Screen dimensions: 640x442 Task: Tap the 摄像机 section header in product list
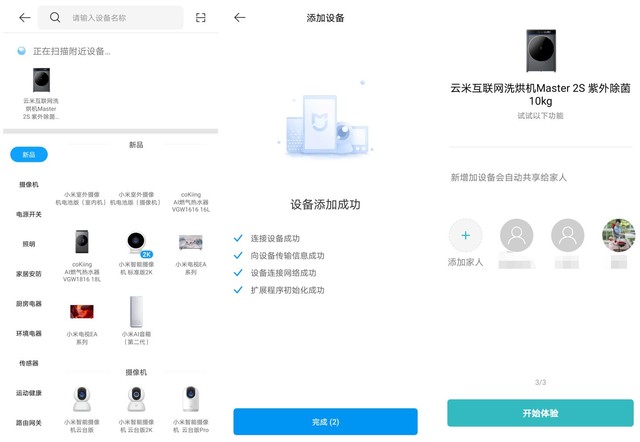point(136,372)
